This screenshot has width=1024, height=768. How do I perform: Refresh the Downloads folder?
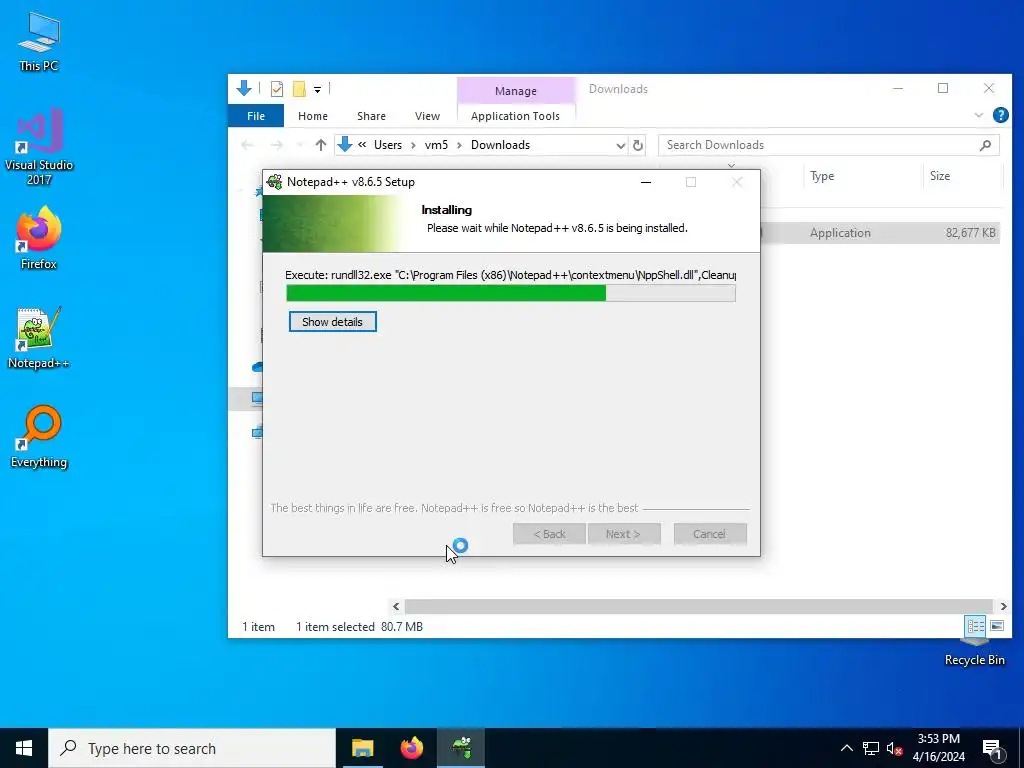tap(638, 146)
